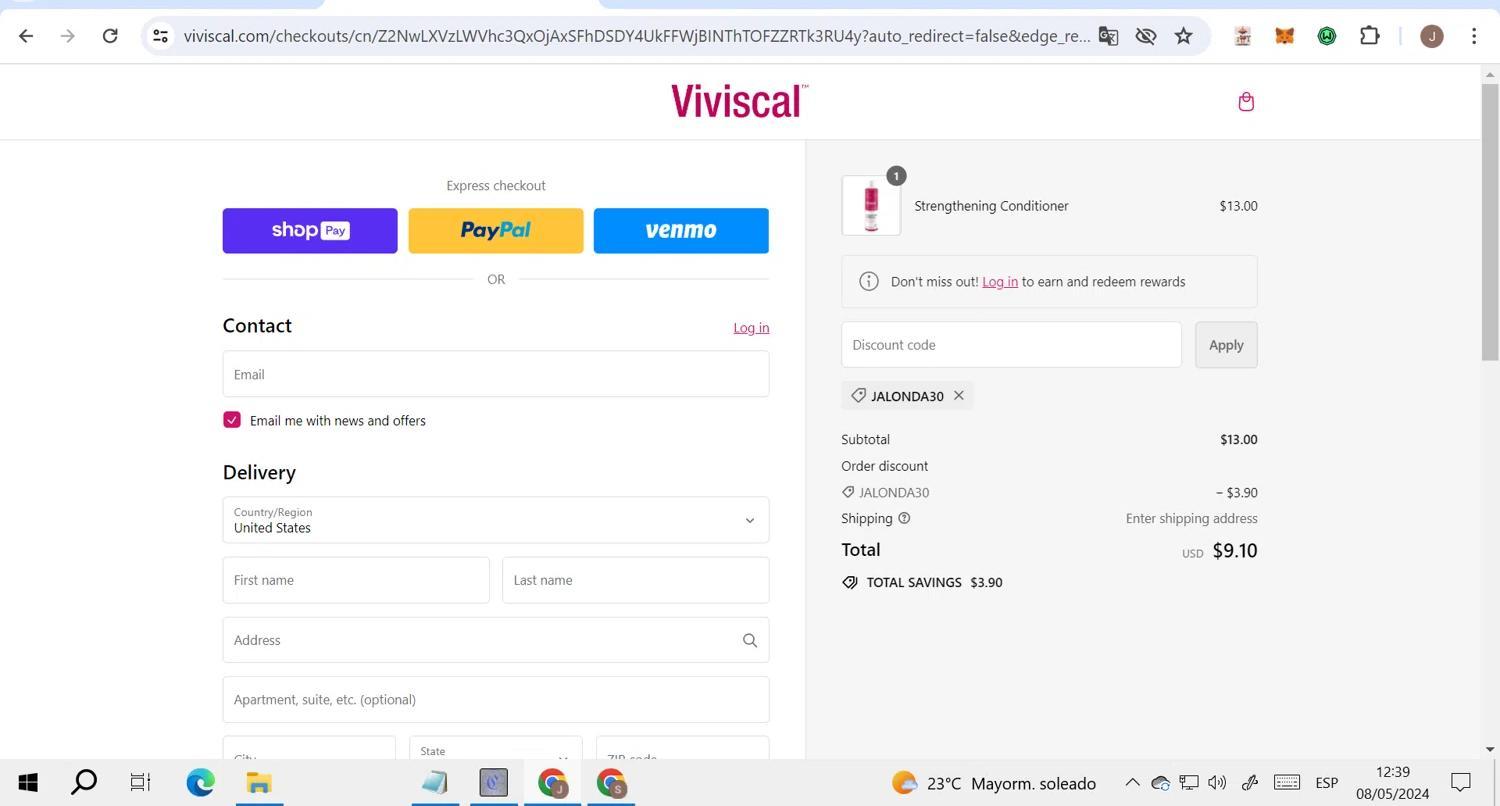Pay with Shop Pay express checkout
This screenshot has width=1500, height=806.
pyautogui.click(x=310, y=231)
